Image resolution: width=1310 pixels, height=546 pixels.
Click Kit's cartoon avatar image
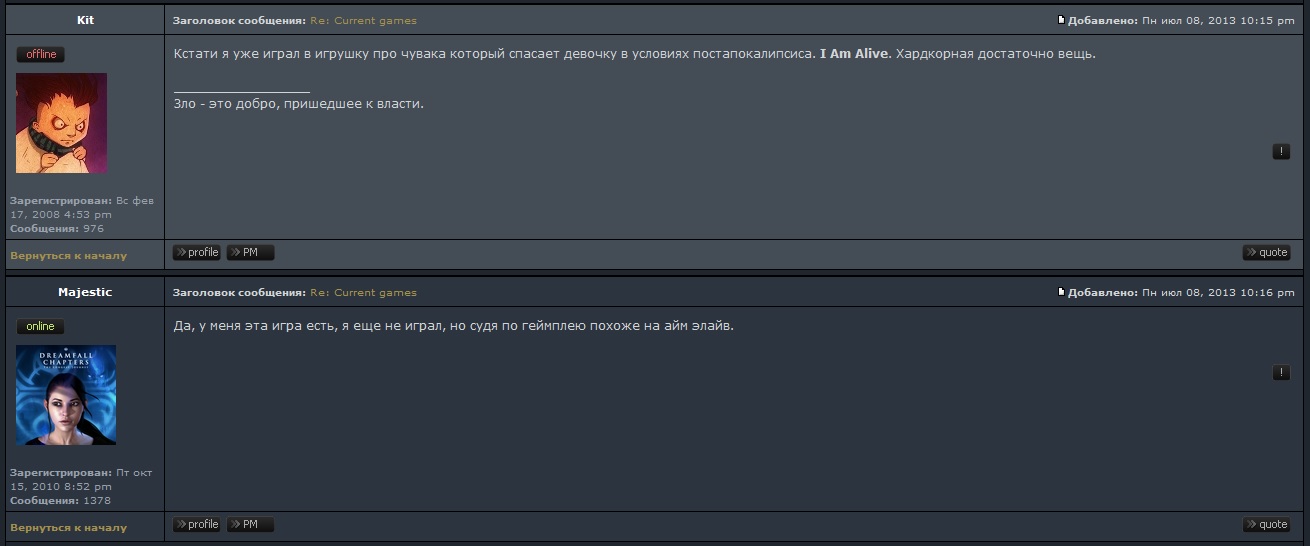(x=61, y=123)
